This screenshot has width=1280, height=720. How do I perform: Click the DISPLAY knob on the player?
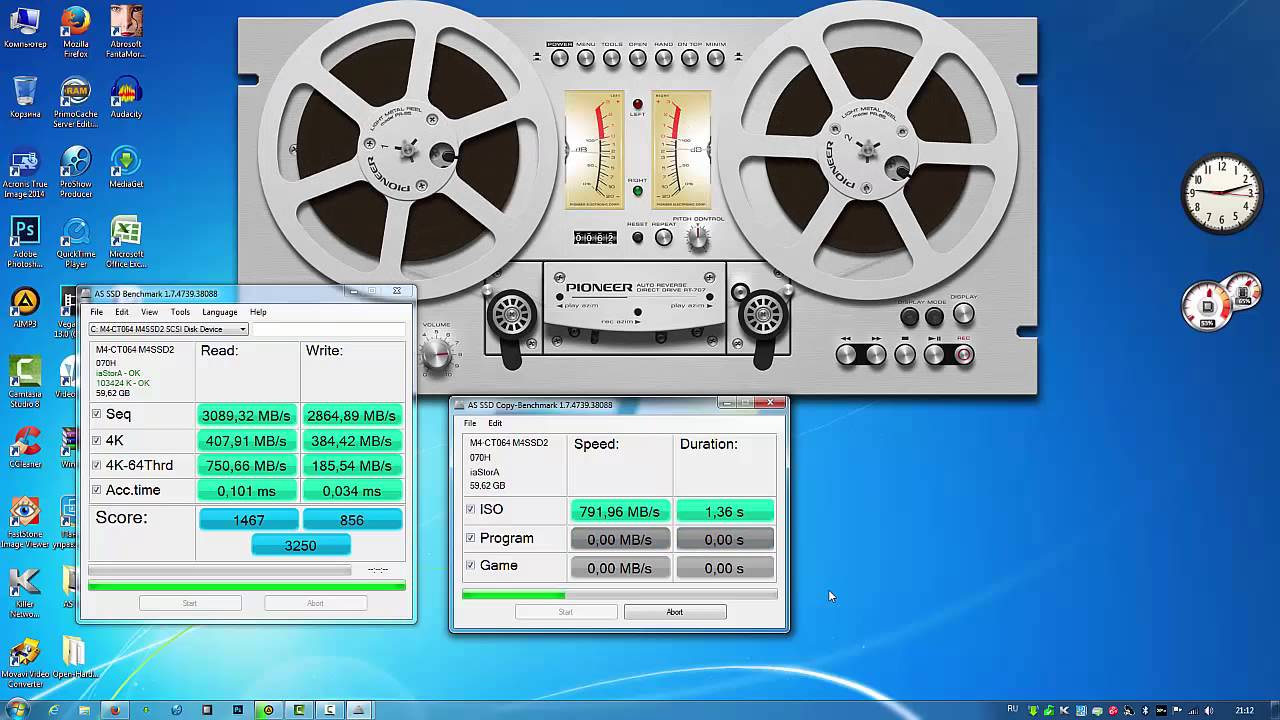963,314
